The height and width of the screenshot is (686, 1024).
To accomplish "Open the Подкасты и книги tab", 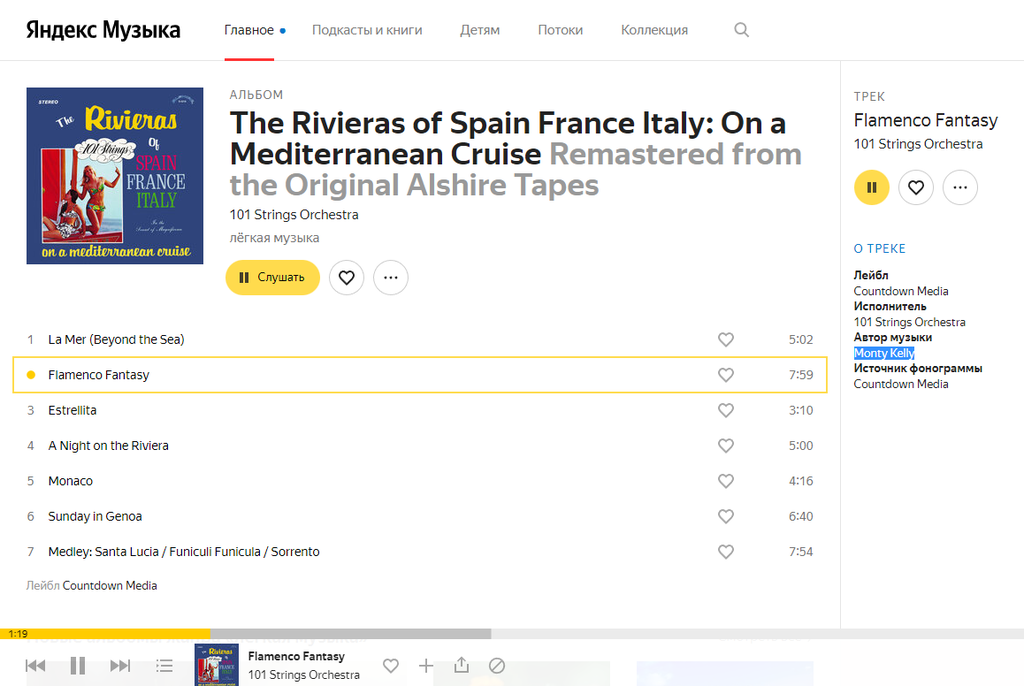I will tap(367, 30).
